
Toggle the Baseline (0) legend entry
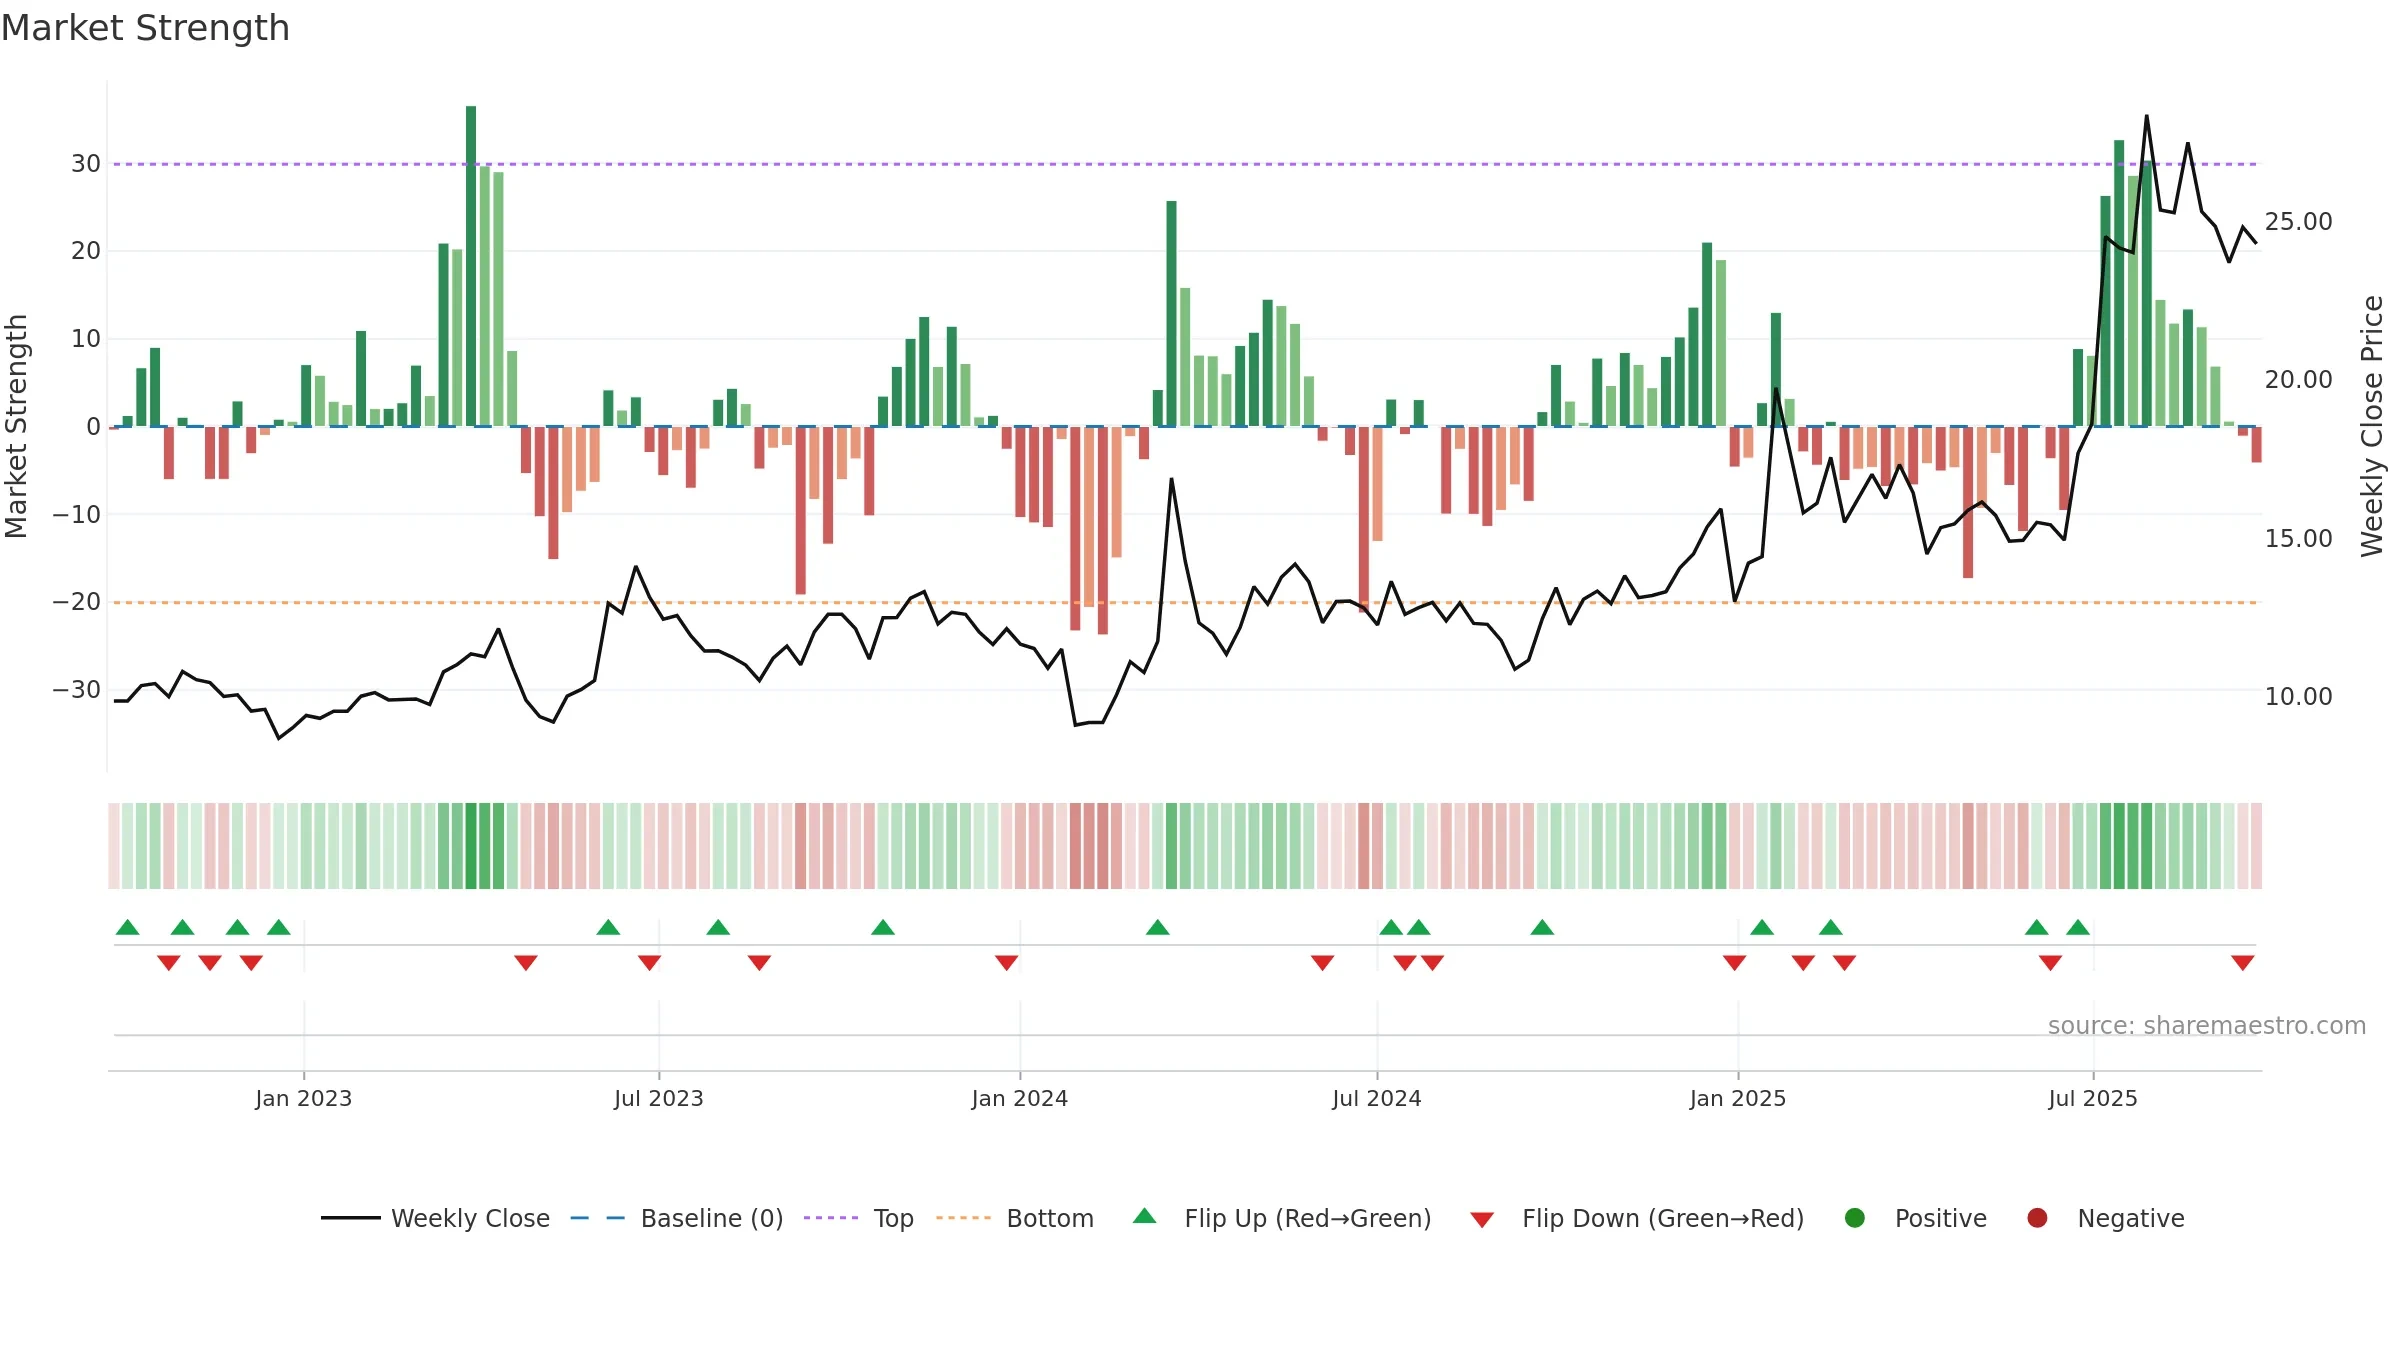tap(677, 1218)
